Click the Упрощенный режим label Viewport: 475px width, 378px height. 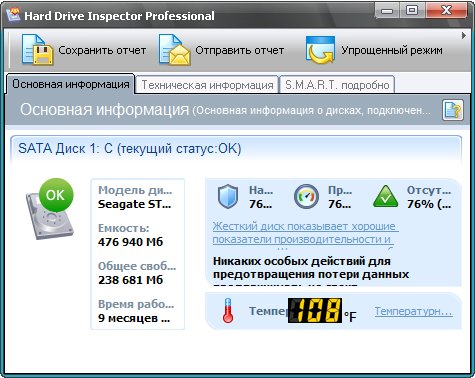coord(392,51)
